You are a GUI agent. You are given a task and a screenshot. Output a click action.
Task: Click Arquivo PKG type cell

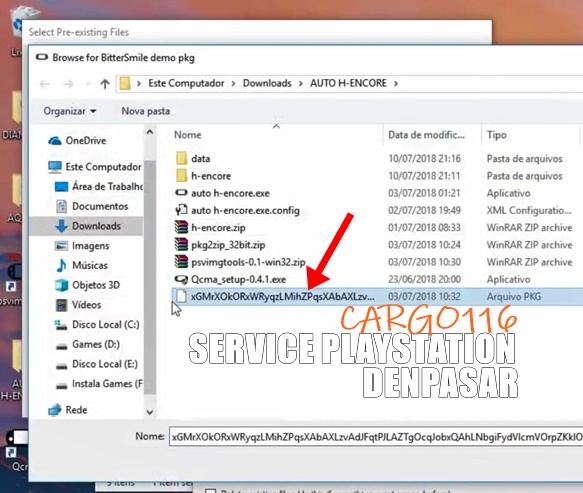514,297
